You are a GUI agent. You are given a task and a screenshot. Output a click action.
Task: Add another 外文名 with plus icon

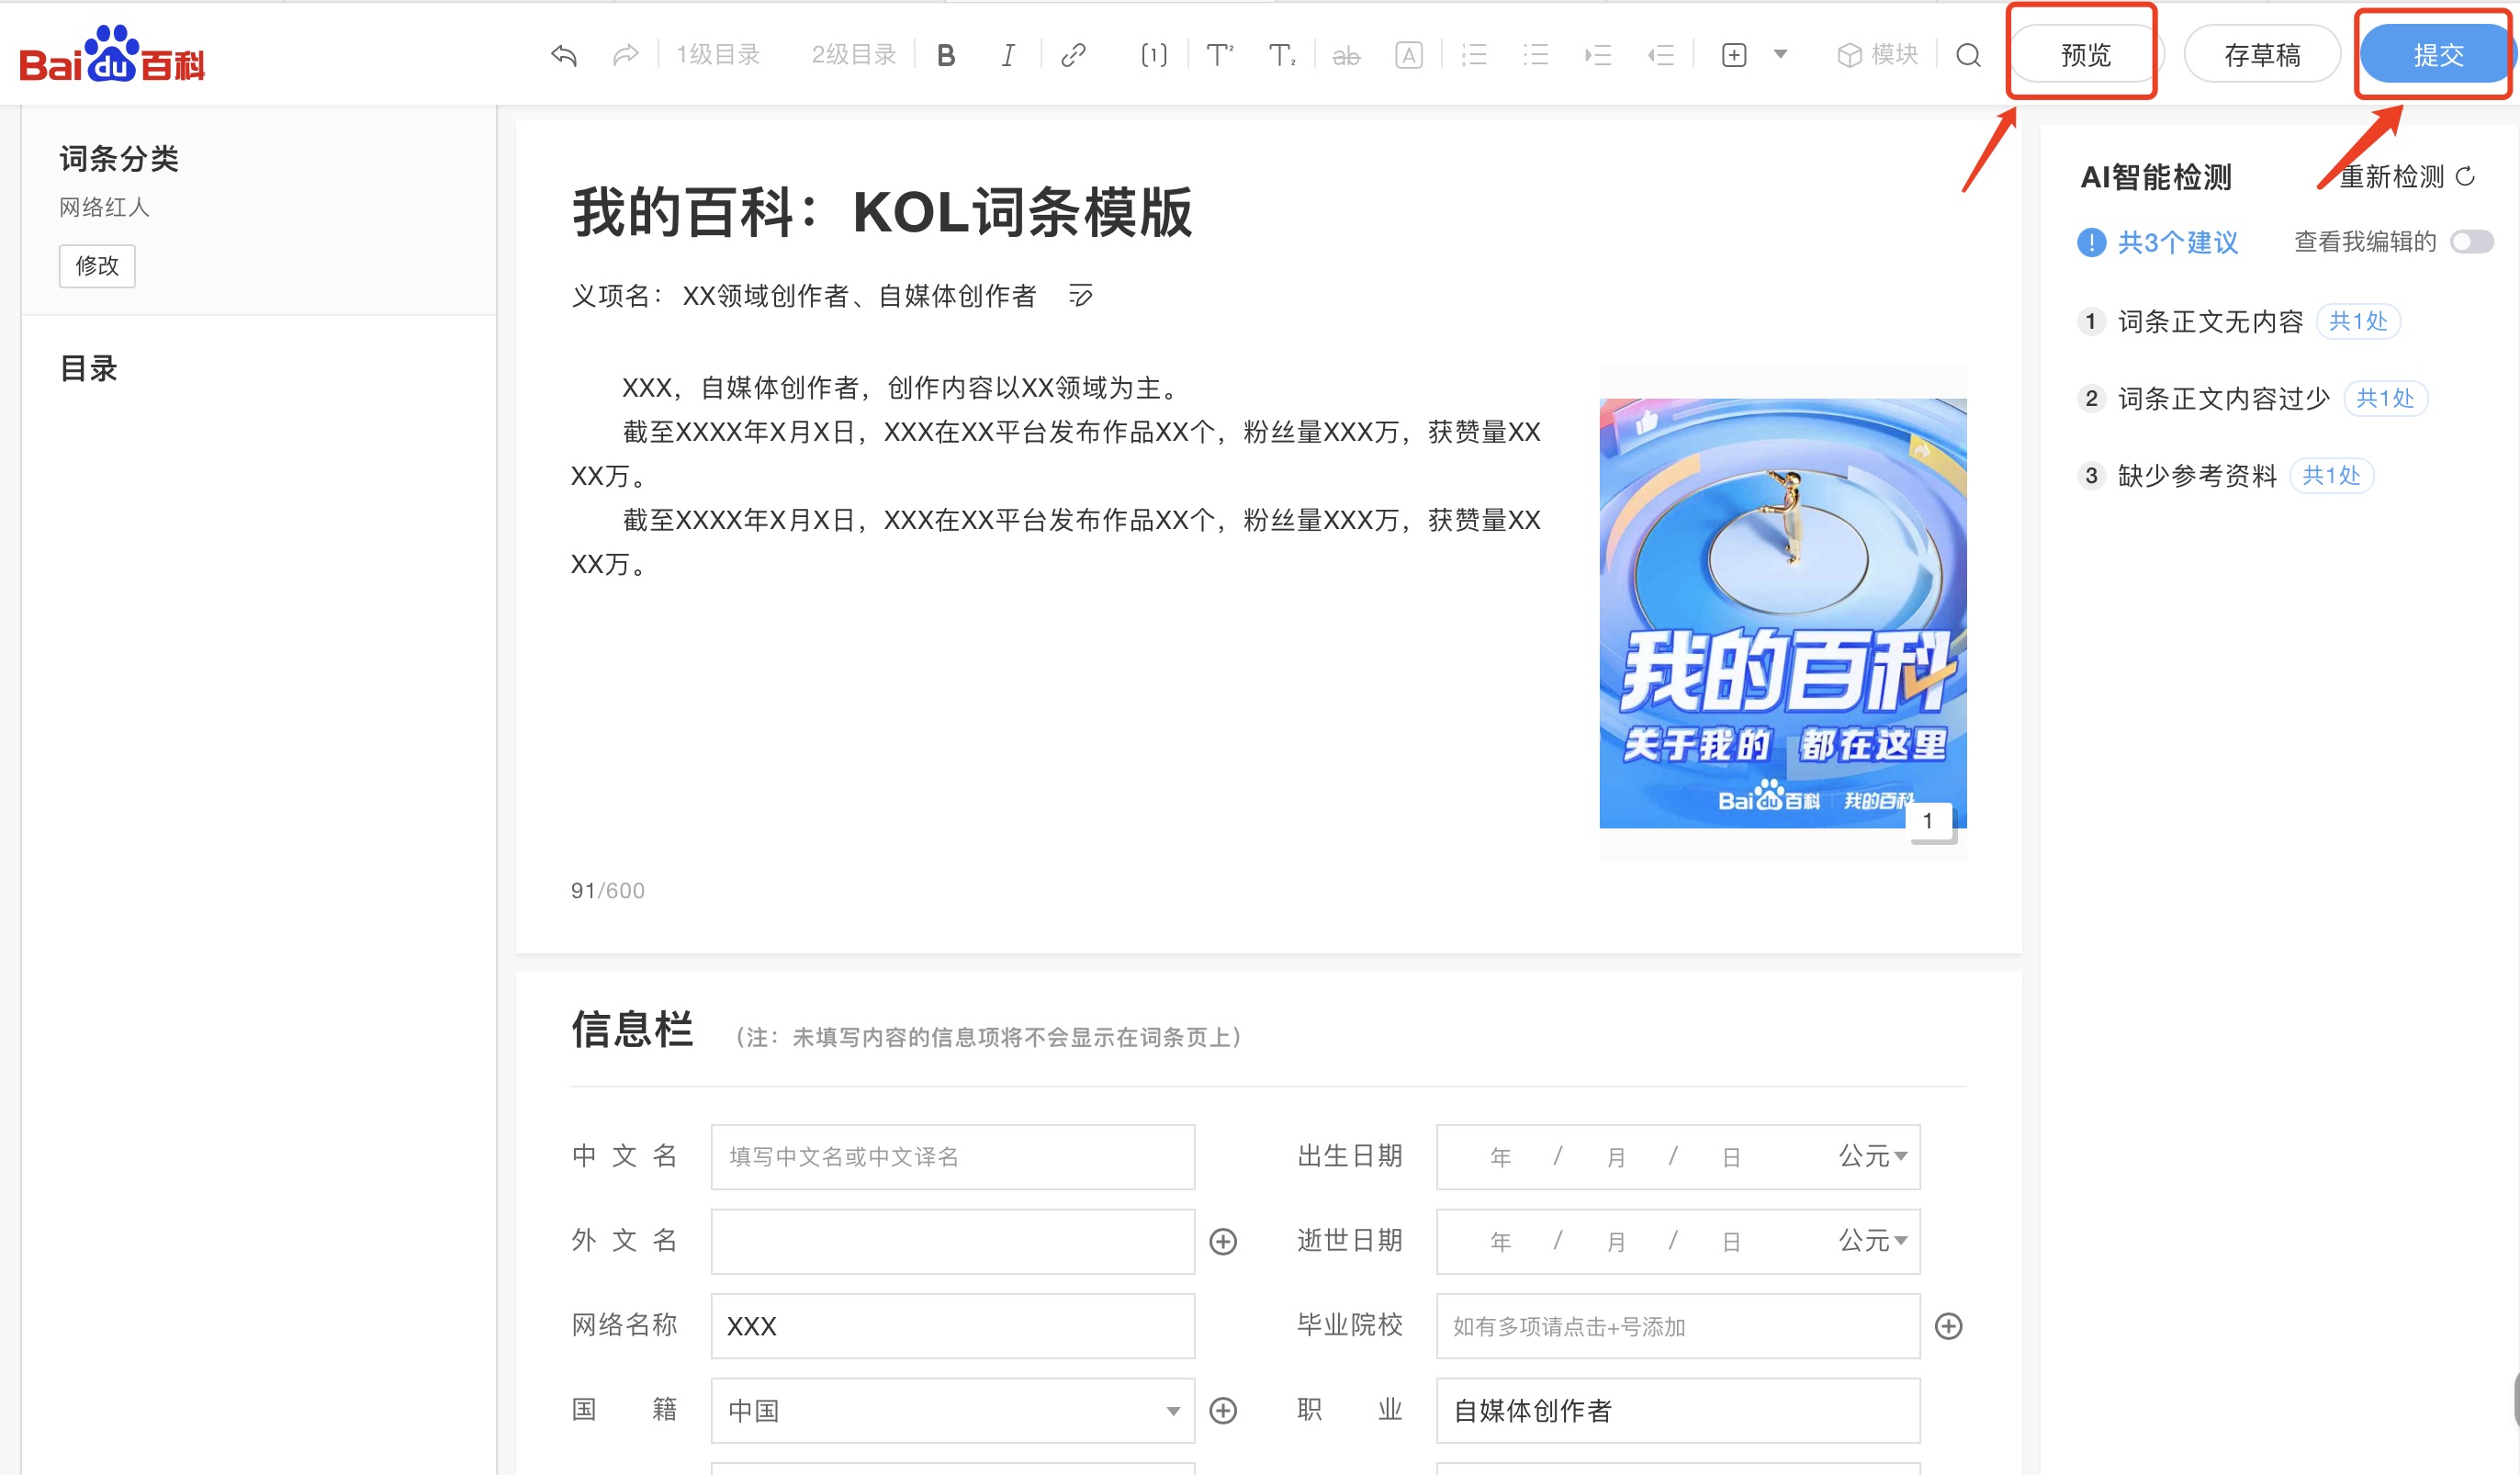(1223, 1241)
